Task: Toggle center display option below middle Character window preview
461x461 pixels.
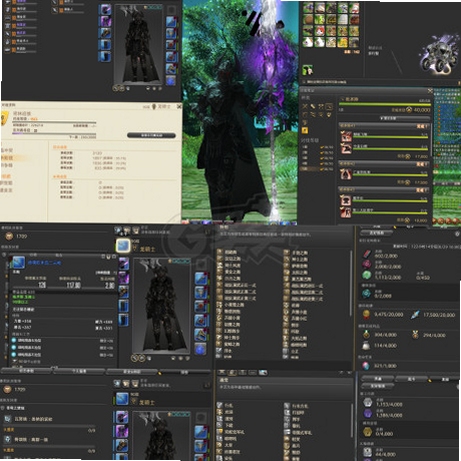Action: (x=181, y=358)
